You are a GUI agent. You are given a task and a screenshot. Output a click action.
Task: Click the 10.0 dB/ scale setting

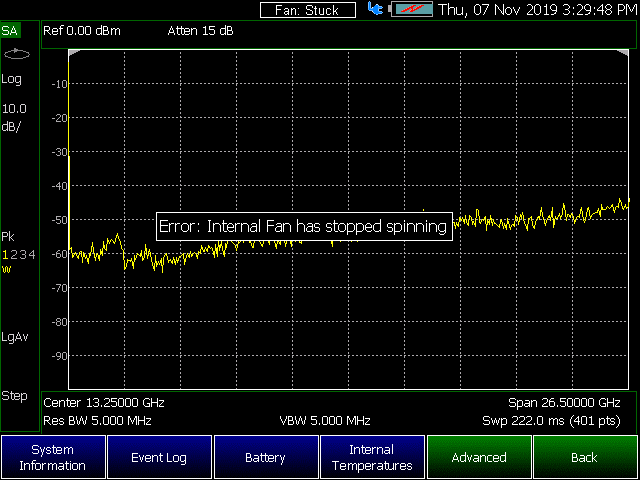tap(14, 118)
